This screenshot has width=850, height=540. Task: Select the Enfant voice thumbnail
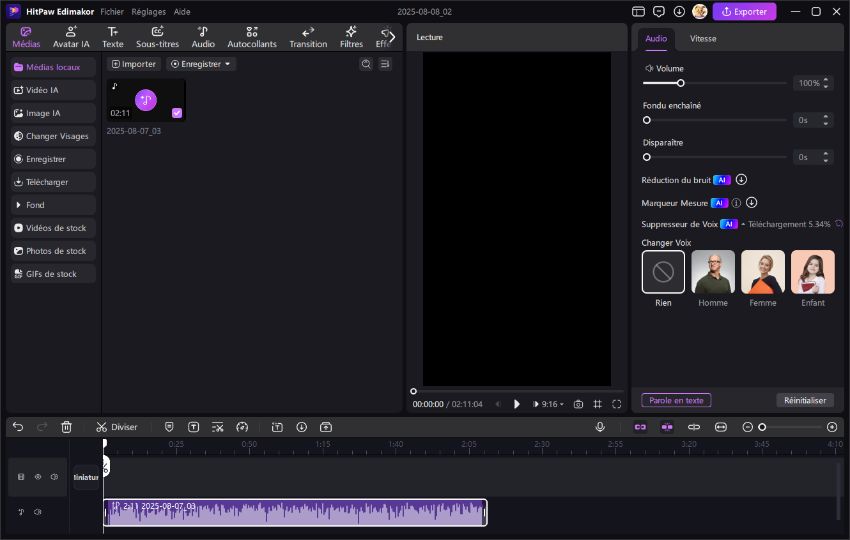click(813, 272)
